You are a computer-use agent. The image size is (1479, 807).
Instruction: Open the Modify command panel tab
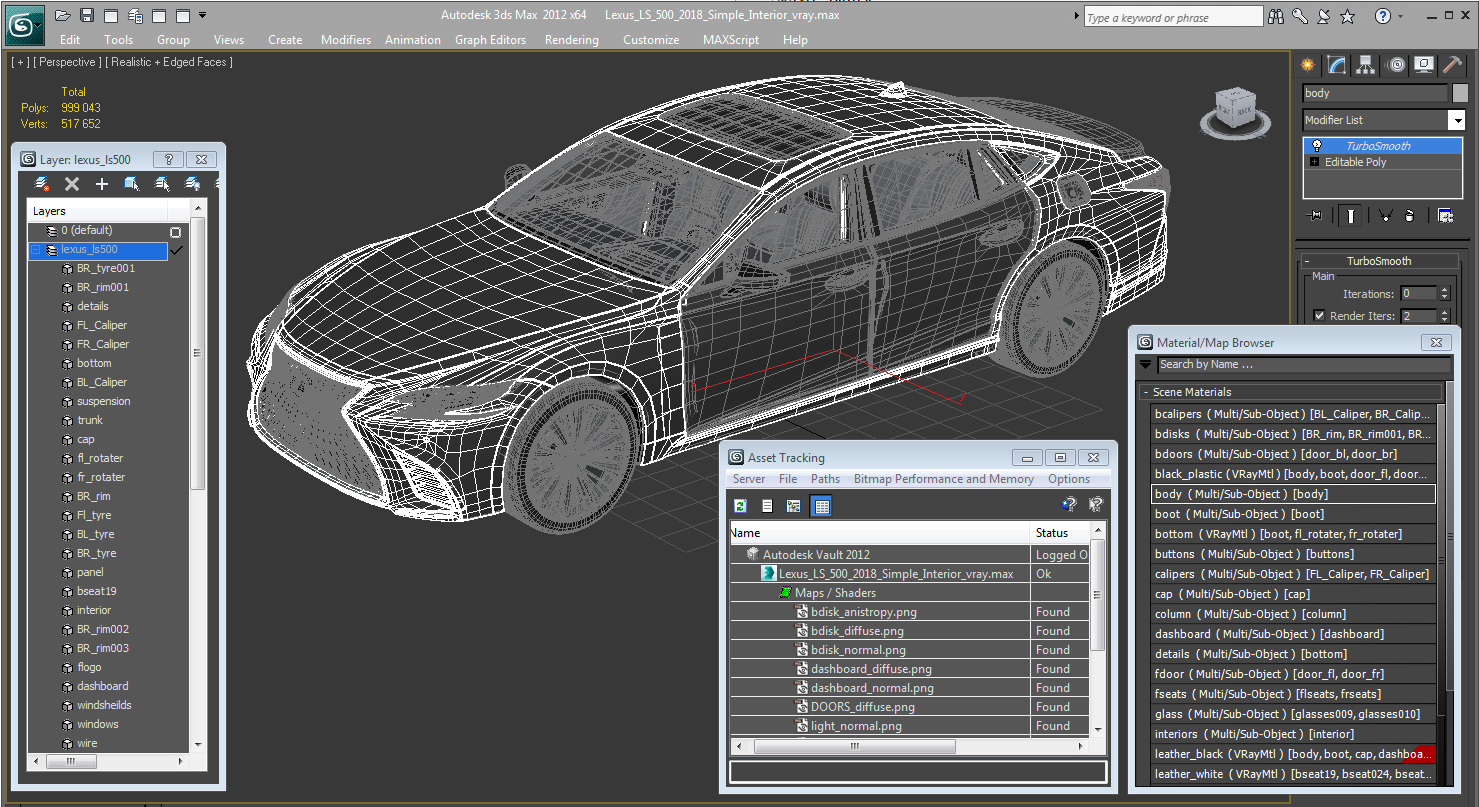(x=1337, y=65)
